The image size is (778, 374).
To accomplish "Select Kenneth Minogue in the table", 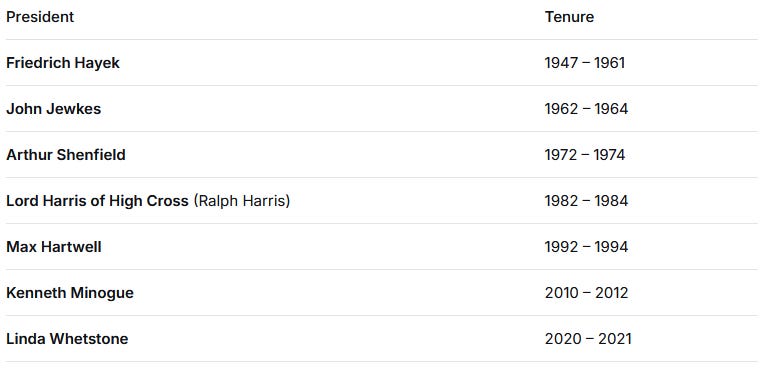I will coord(70,293).
